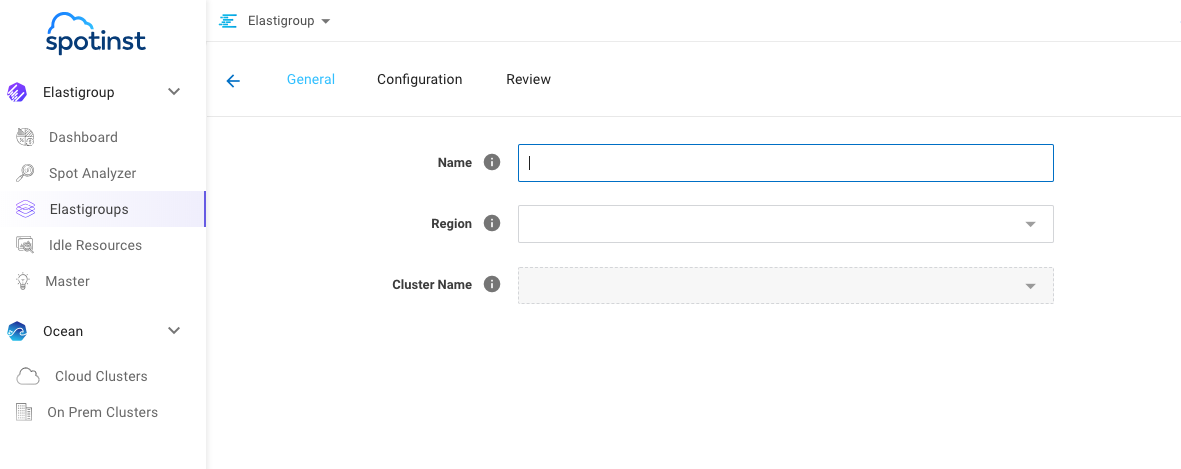
Task: Click the On Prem Clusters building icon
Action: click(x=25, y=412)
